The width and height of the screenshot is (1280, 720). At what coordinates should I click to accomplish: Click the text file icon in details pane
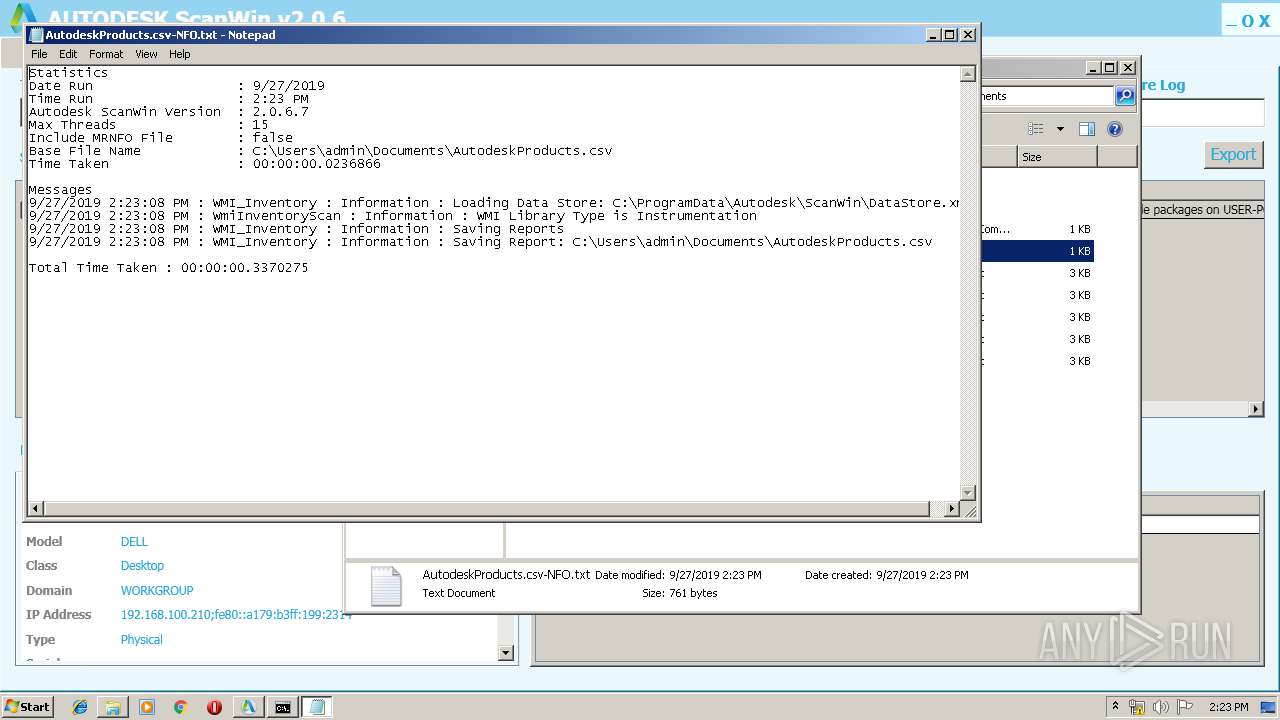coord(386,586)
